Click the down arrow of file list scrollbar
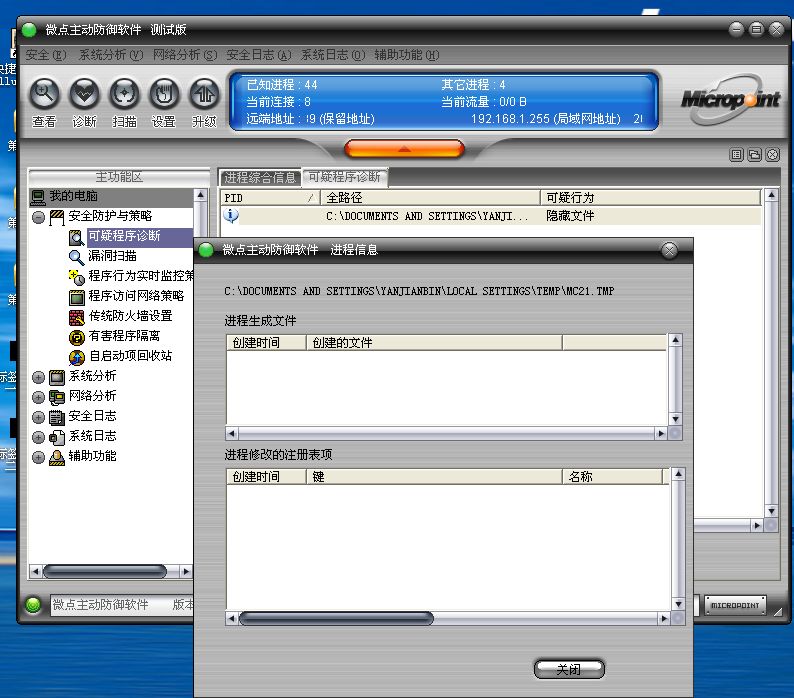Image resolution: width=794 pixels, height=698 pixels. (676, 419)
